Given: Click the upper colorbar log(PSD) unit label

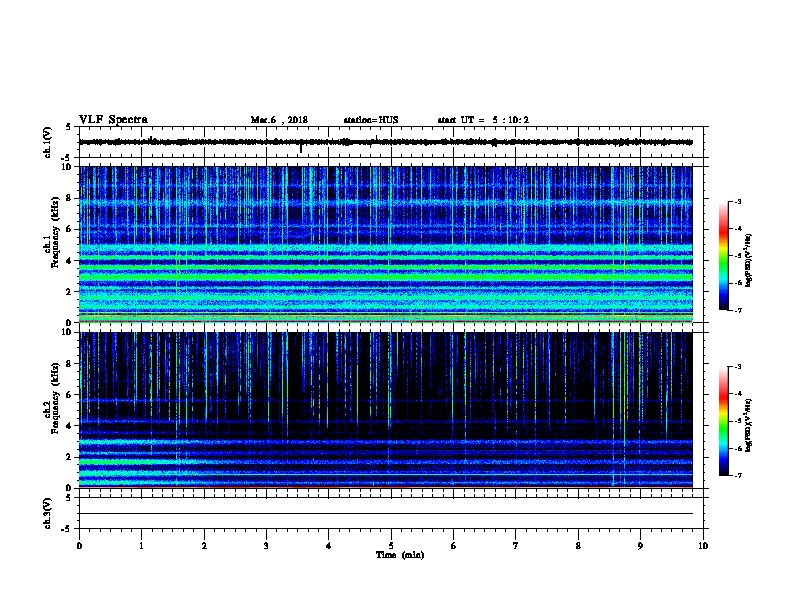Looking at the screenshot, I should [749, 261].
